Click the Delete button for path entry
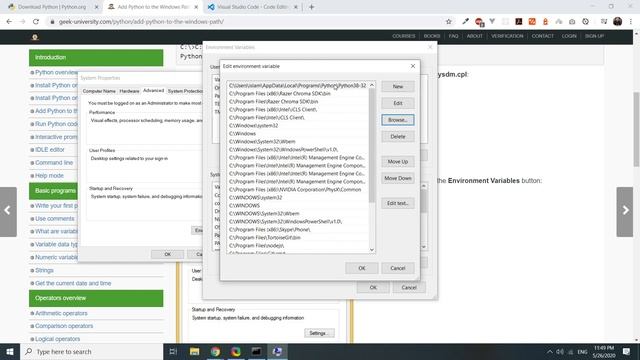This screenshot has height=360, width=640. coord(398,137)
